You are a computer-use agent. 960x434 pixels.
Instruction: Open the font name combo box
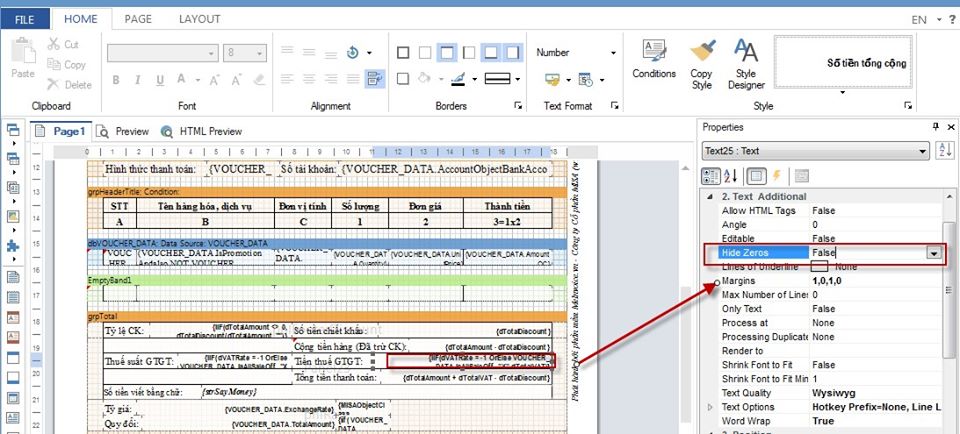pyautogui.click(x=162, y=53)
